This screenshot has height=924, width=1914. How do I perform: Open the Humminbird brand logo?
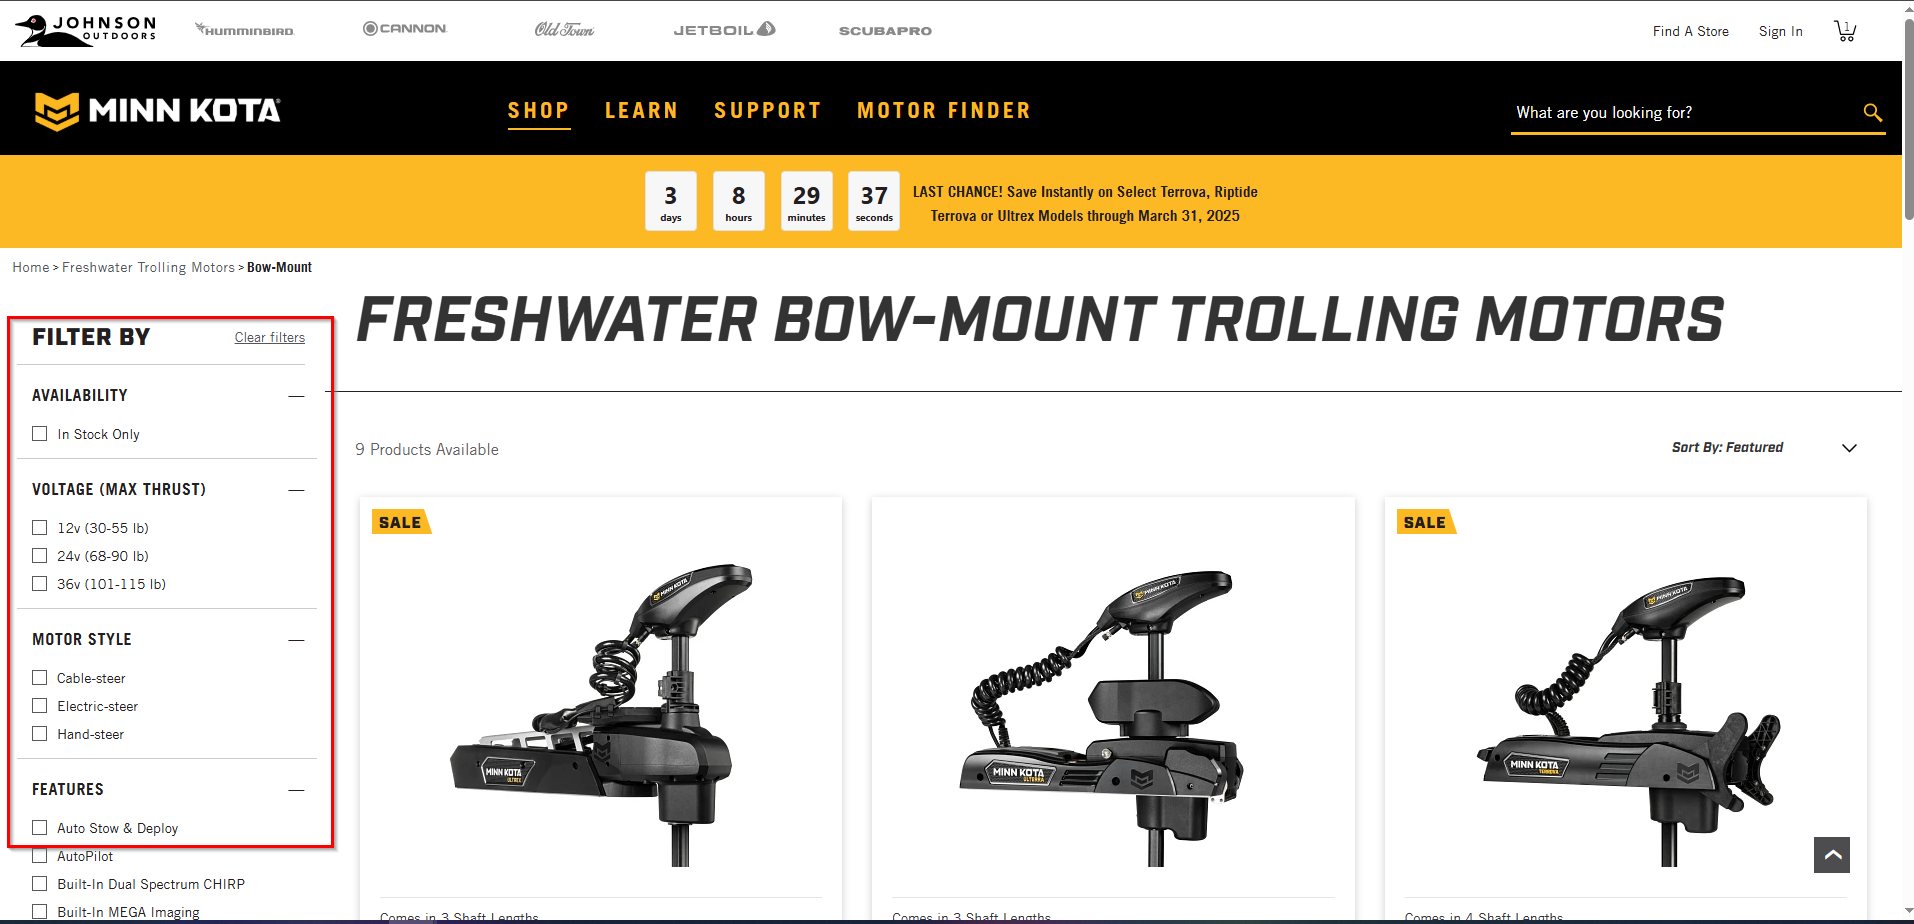(245, 30)
